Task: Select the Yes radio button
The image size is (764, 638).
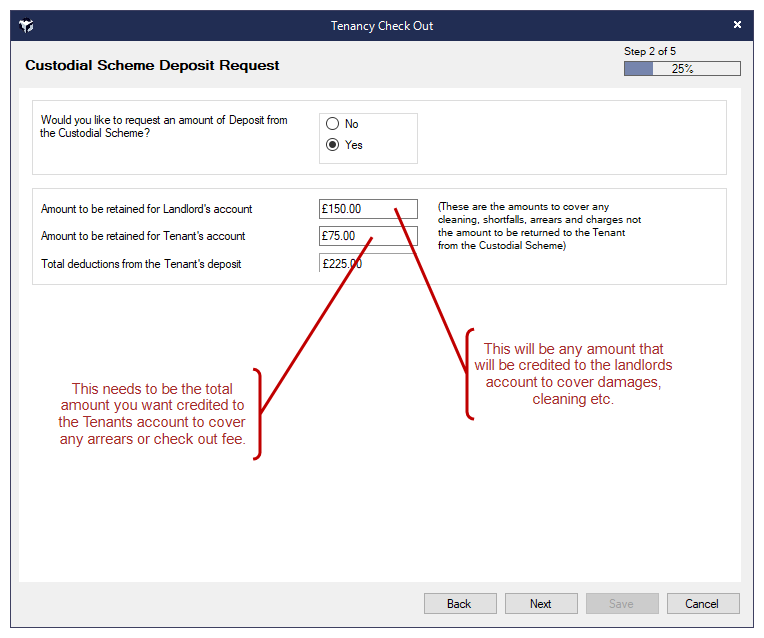Action: coord(333,145)
